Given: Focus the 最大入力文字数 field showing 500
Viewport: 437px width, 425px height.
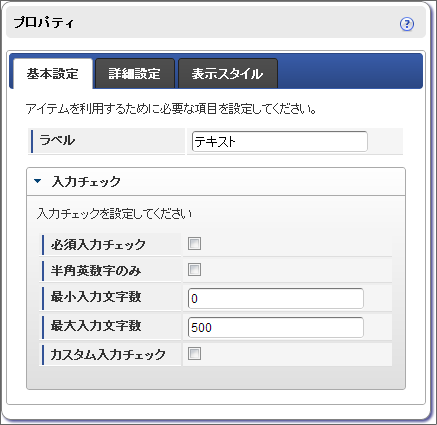Looking at the screenshot, I should click(276, 327).
